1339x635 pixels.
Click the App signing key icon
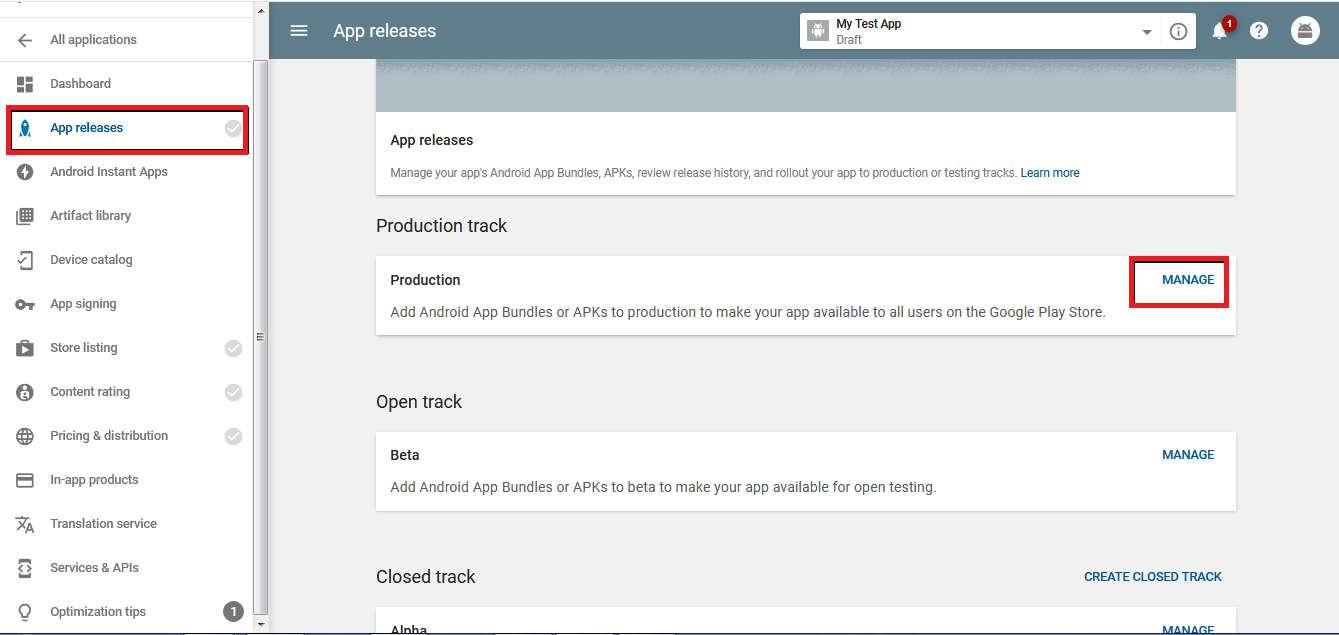25,304
